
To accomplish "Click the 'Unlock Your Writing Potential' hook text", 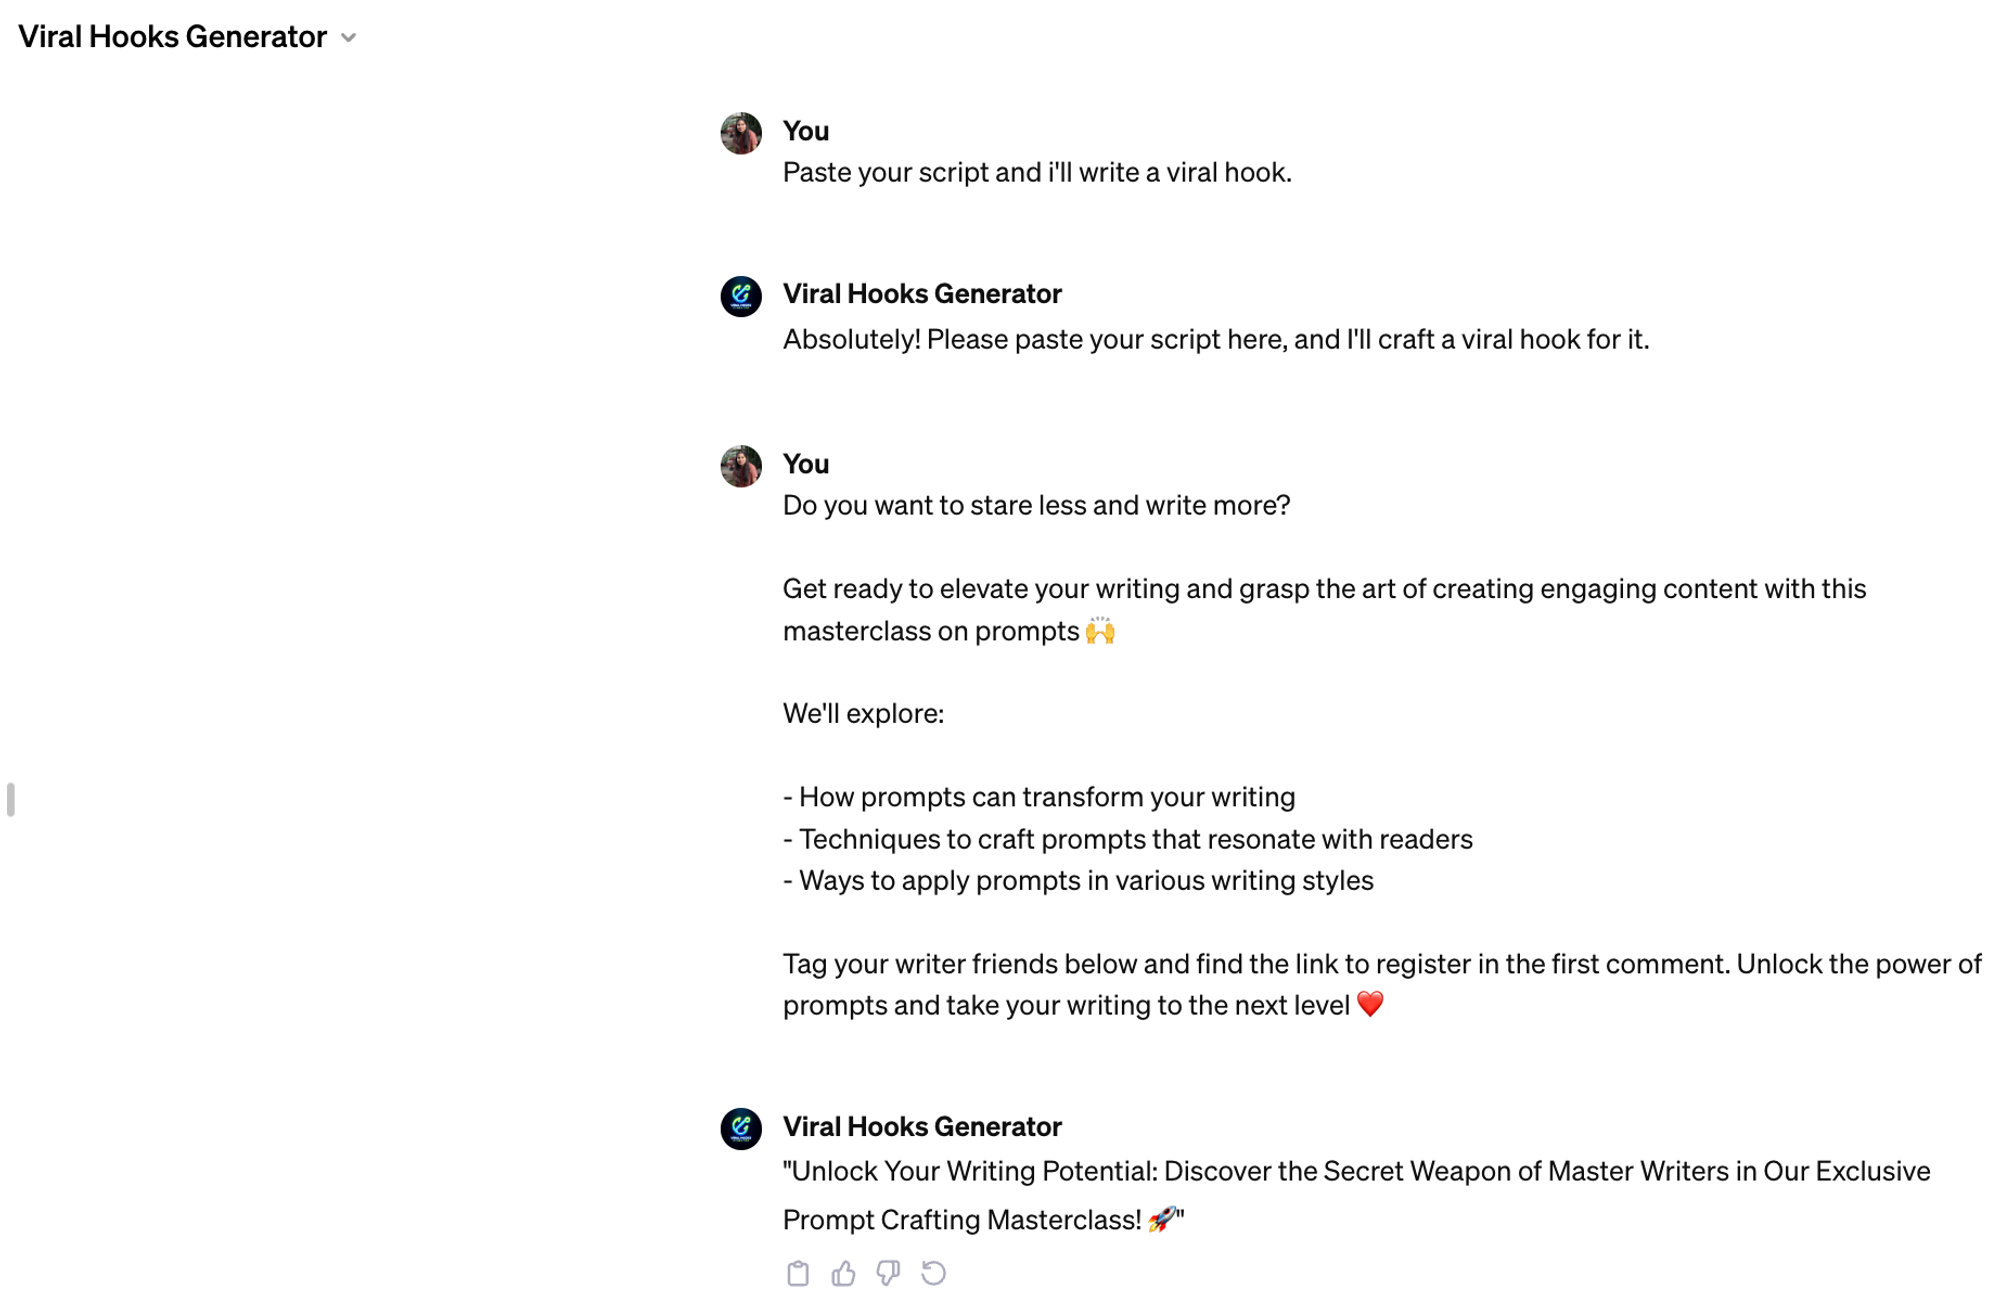I will 1355,1172.
